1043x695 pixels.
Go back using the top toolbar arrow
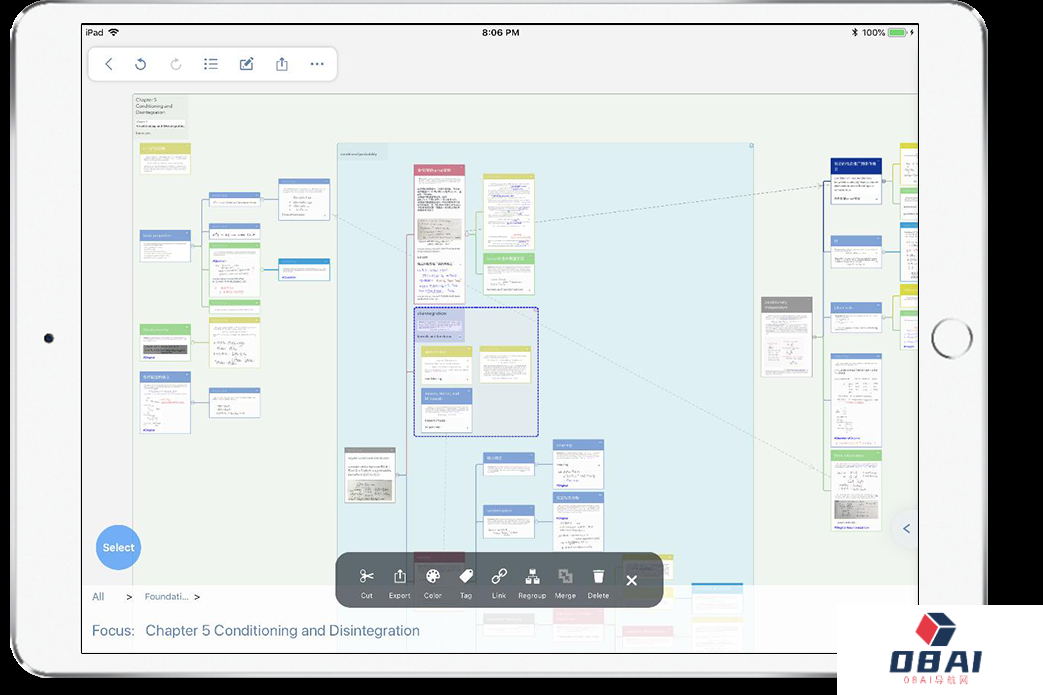[108, 64]
